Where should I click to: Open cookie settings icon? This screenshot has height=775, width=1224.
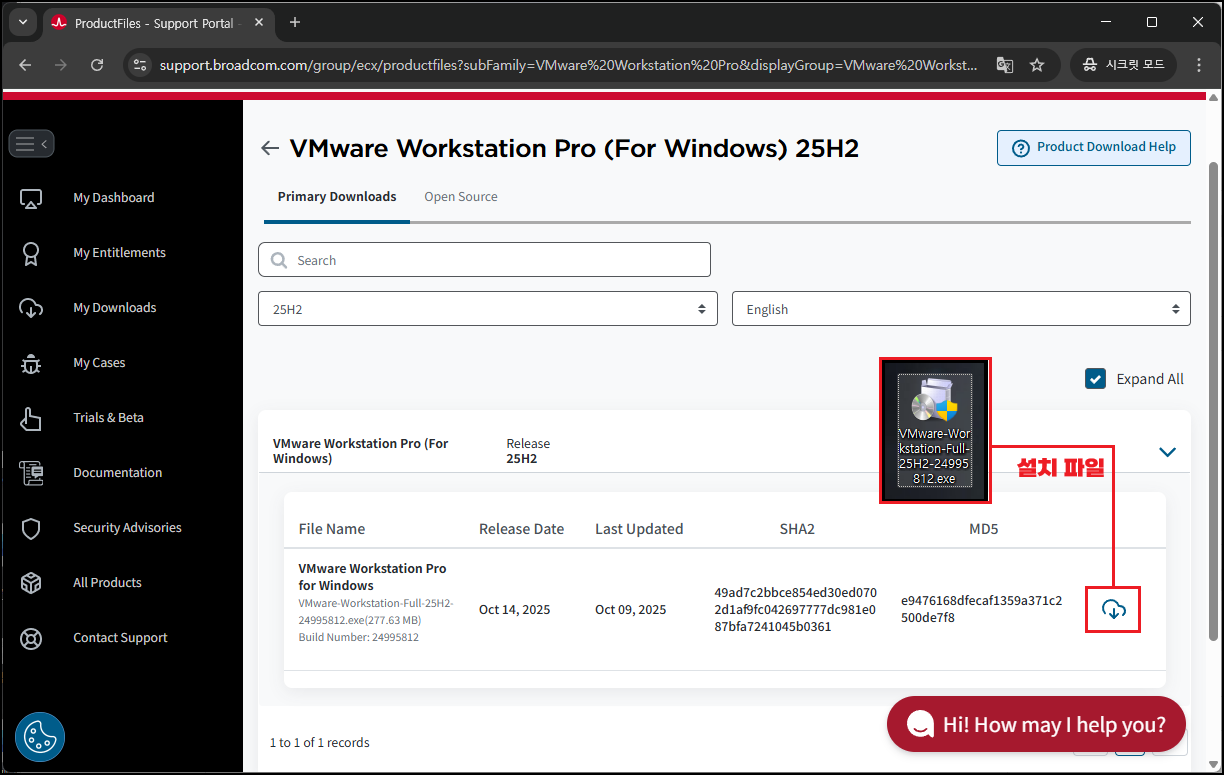click(40, 738)
